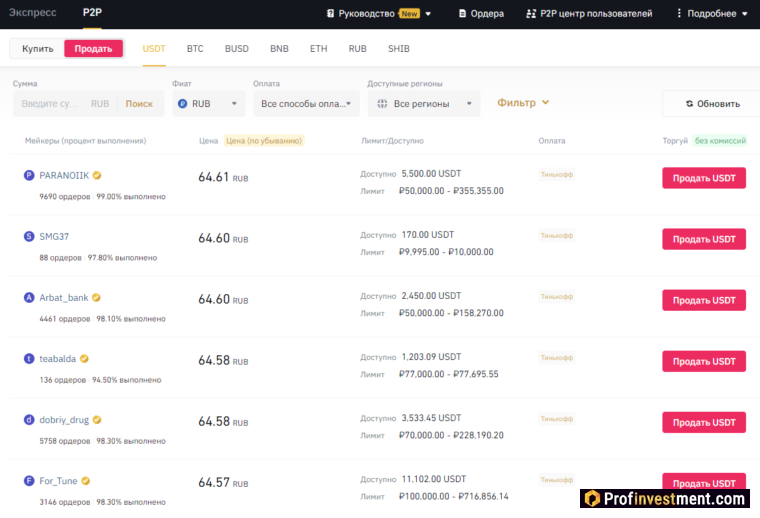Click Продать USDT for SMG37
This screenshot has width=760, height=518.
point(704,239)
